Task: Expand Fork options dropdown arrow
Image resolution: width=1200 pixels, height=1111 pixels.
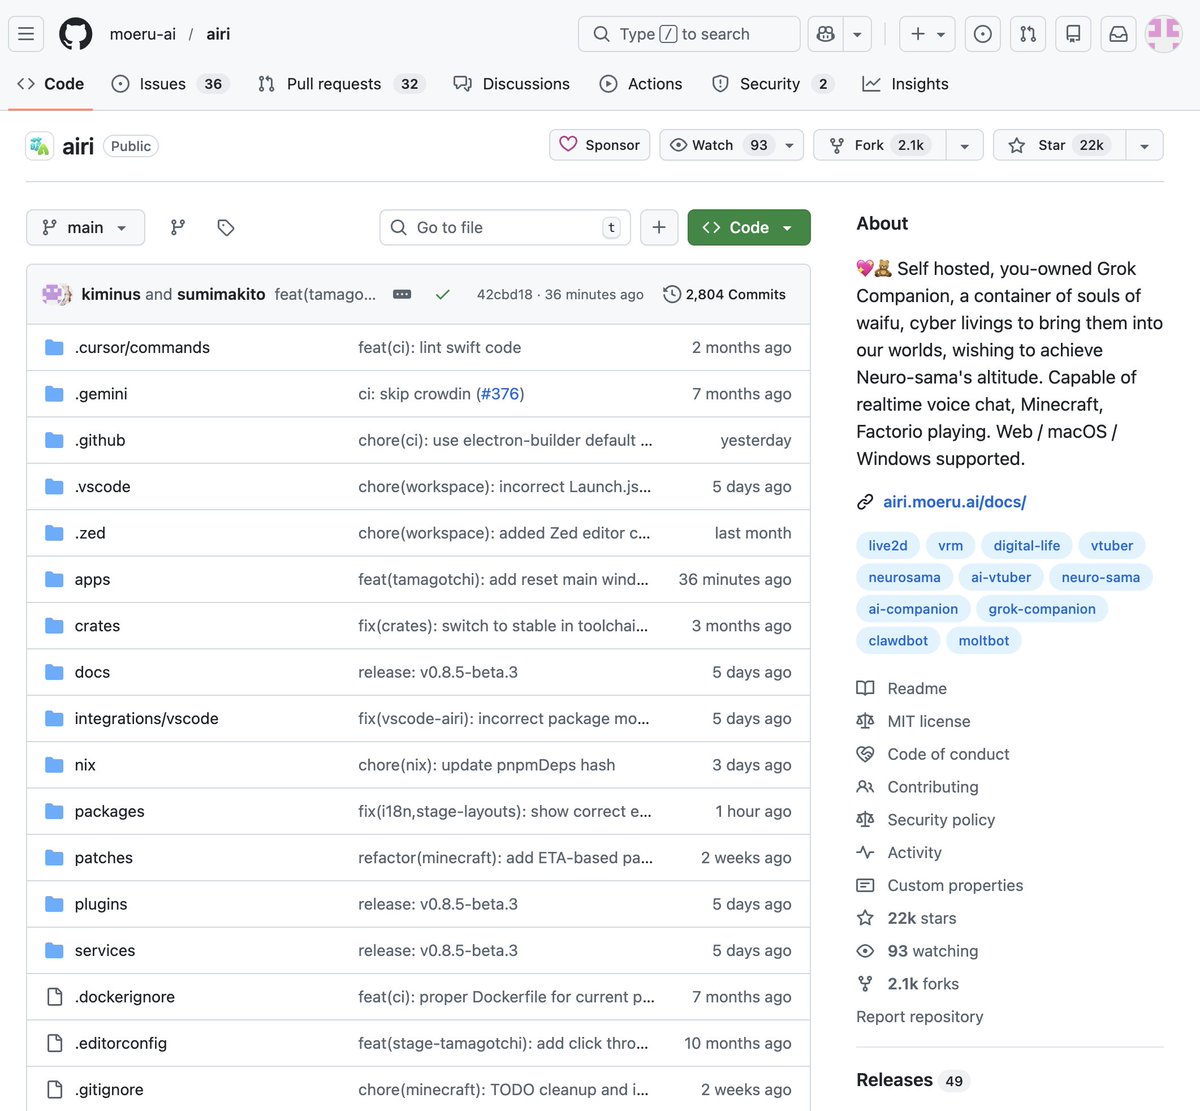Action: (x=964, y=145)
